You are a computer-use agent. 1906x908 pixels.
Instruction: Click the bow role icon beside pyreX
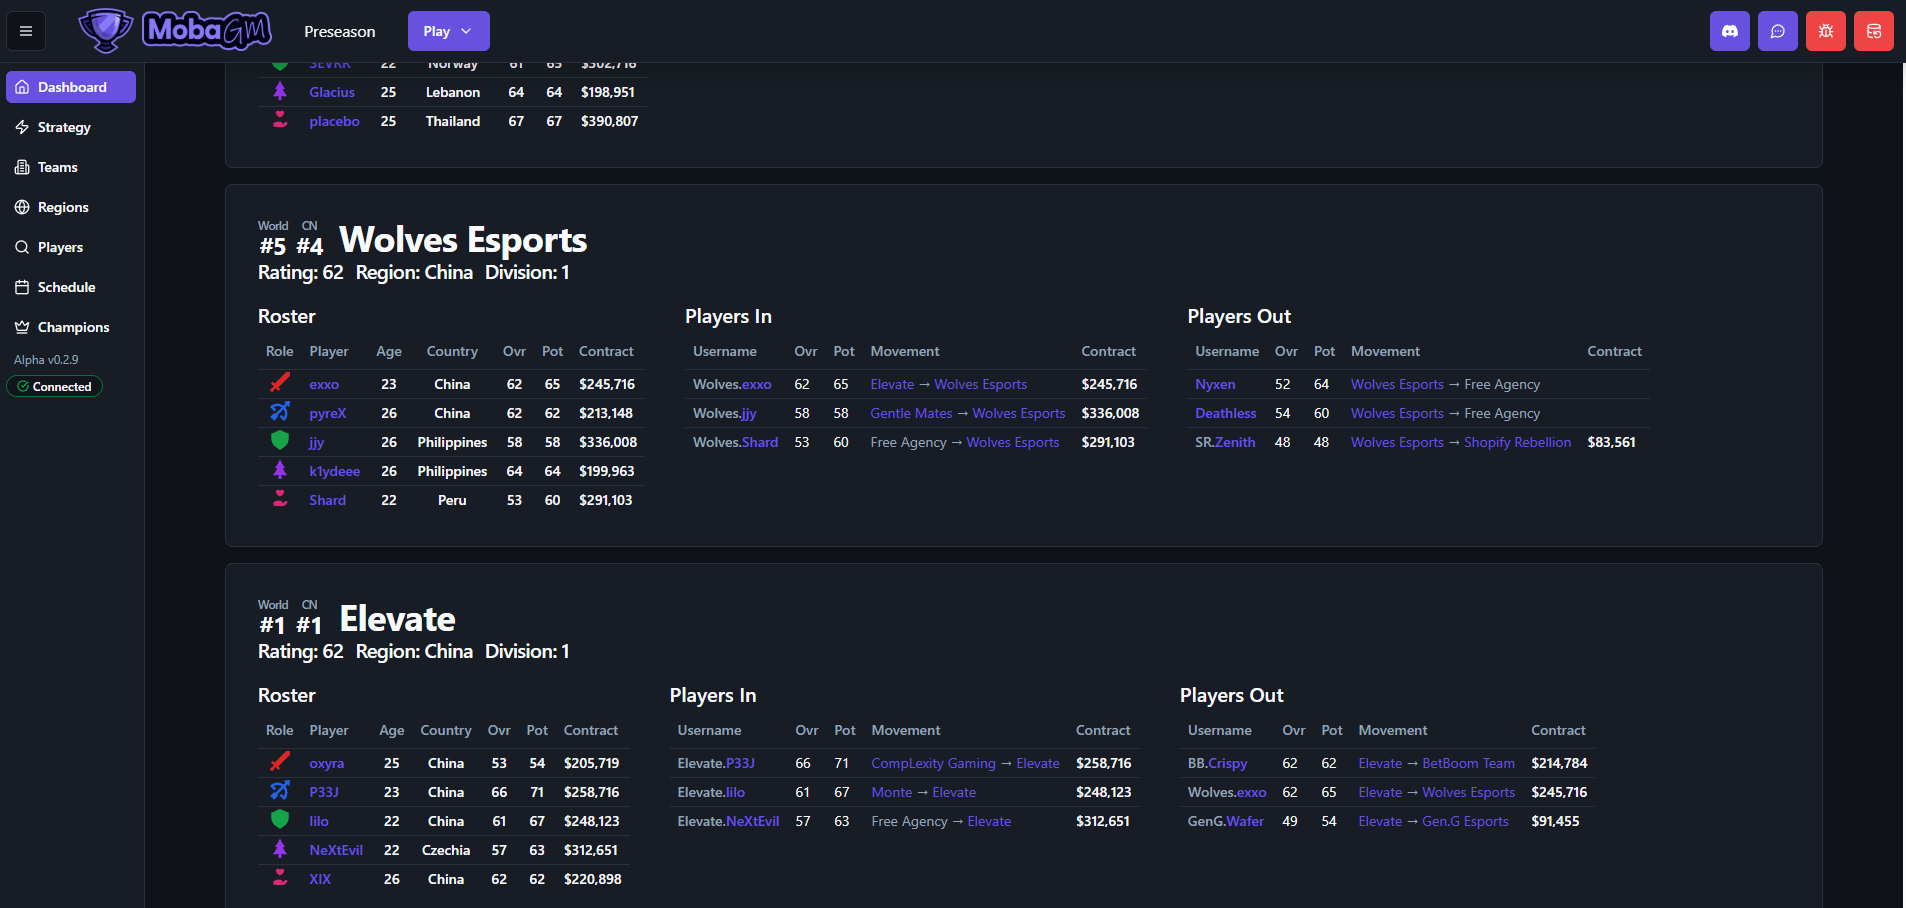280,412
